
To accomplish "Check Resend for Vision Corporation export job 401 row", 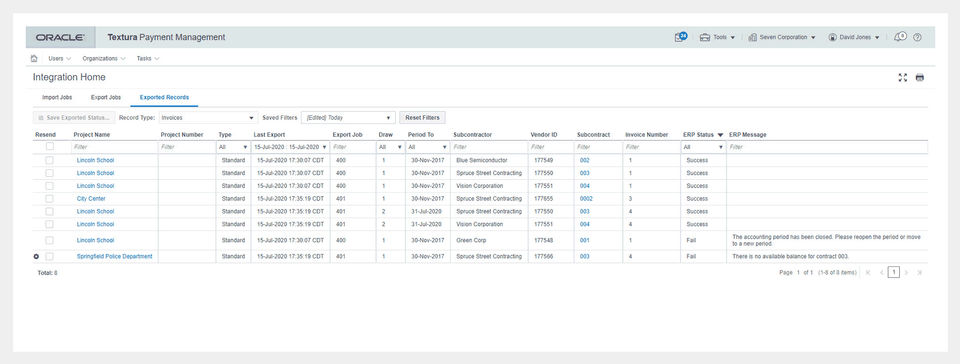I will (50, 225).
